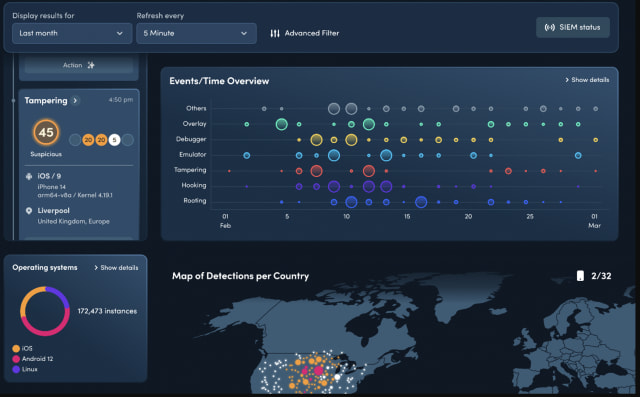This screenshot has width=640, height=397.
Task: Click the '4:50 pm' timestamp on Tampering card
Action: point(121,100)
